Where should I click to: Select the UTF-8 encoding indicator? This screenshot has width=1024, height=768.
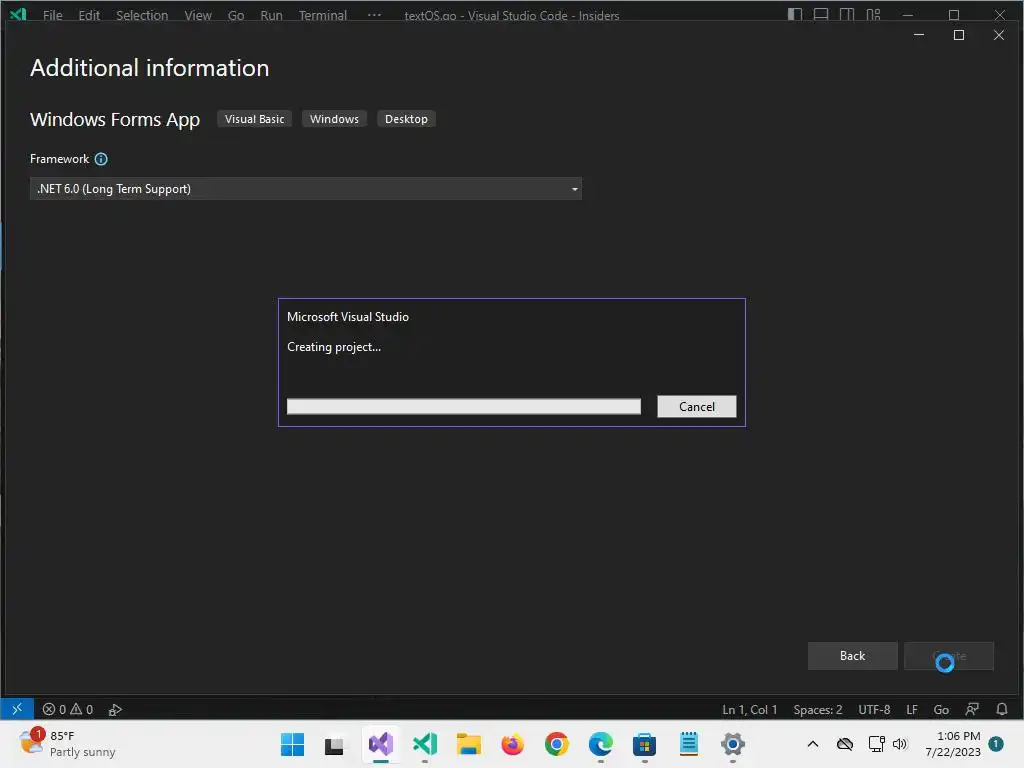[874, 709]
